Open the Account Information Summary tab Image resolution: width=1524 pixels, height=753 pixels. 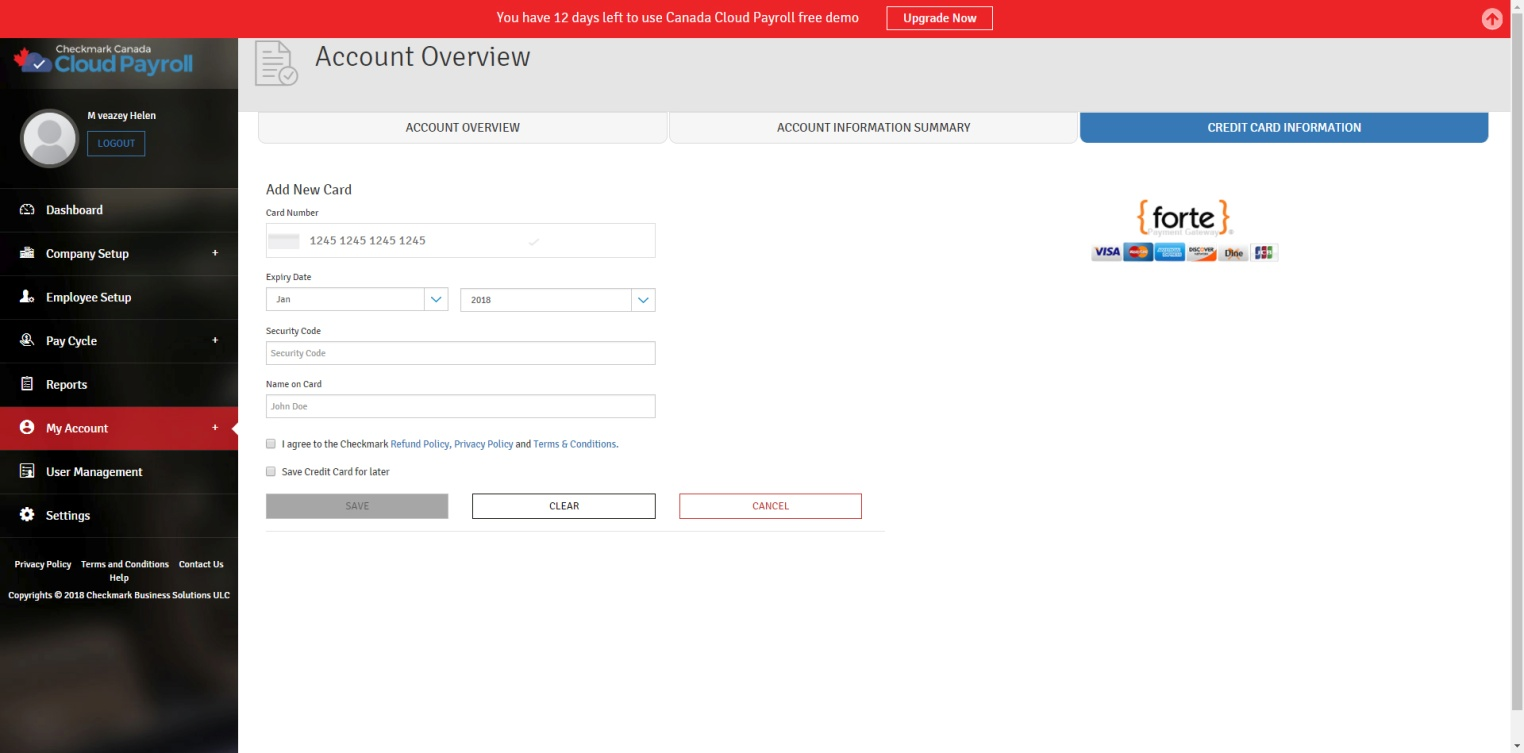click(x=873, y=128)
